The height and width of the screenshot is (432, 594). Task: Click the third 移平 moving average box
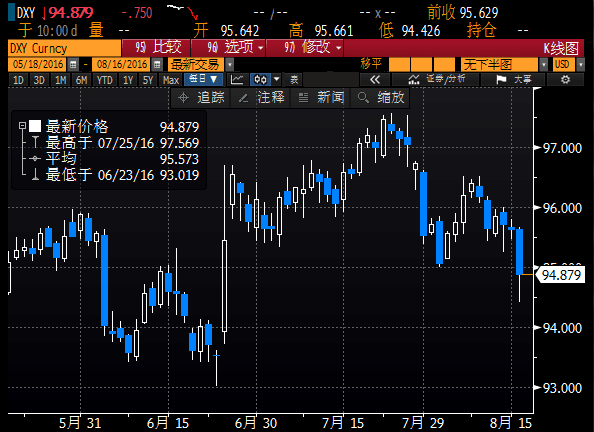point(444,65)
